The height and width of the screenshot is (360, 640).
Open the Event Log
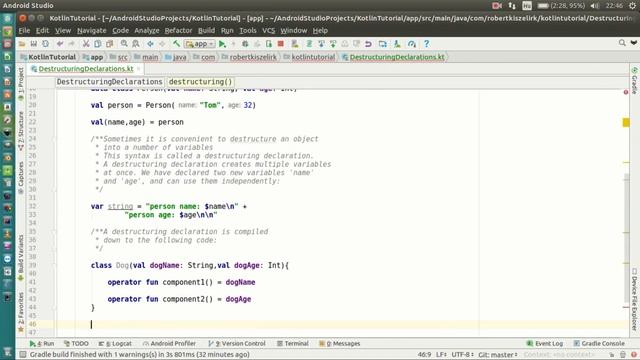tap(545, 344)
